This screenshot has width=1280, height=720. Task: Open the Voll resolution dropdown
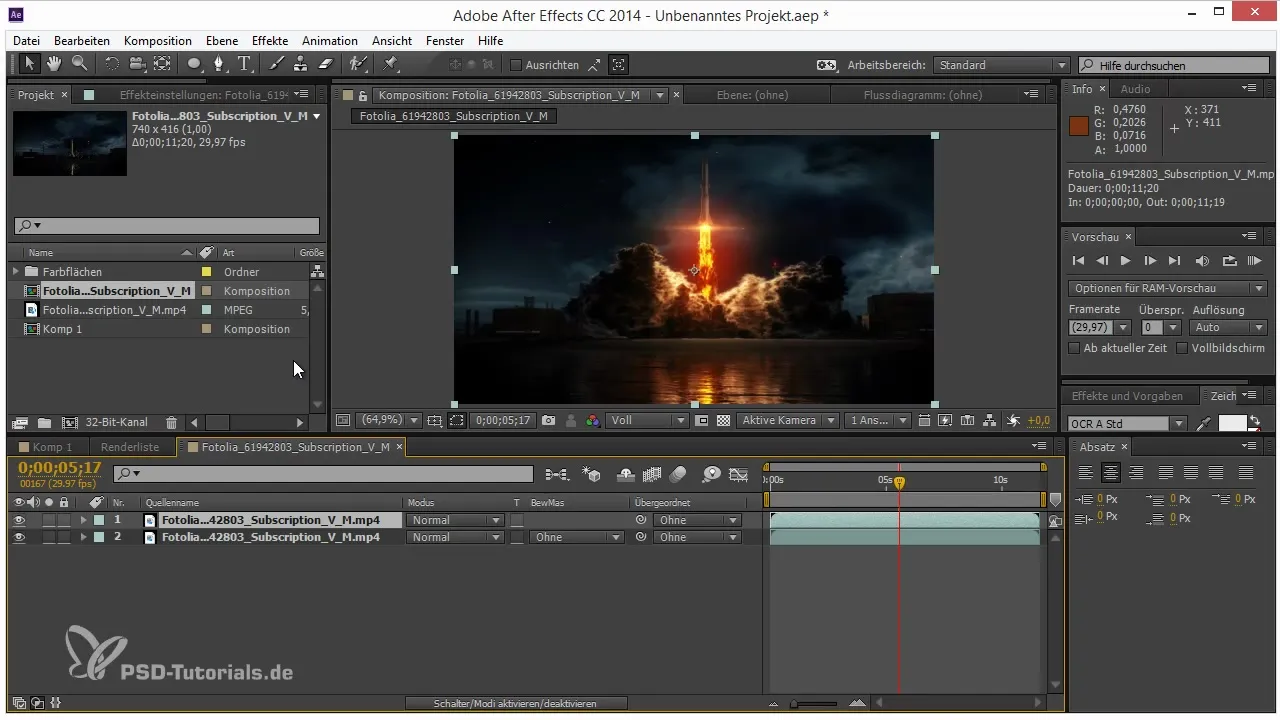coord(648,421)
